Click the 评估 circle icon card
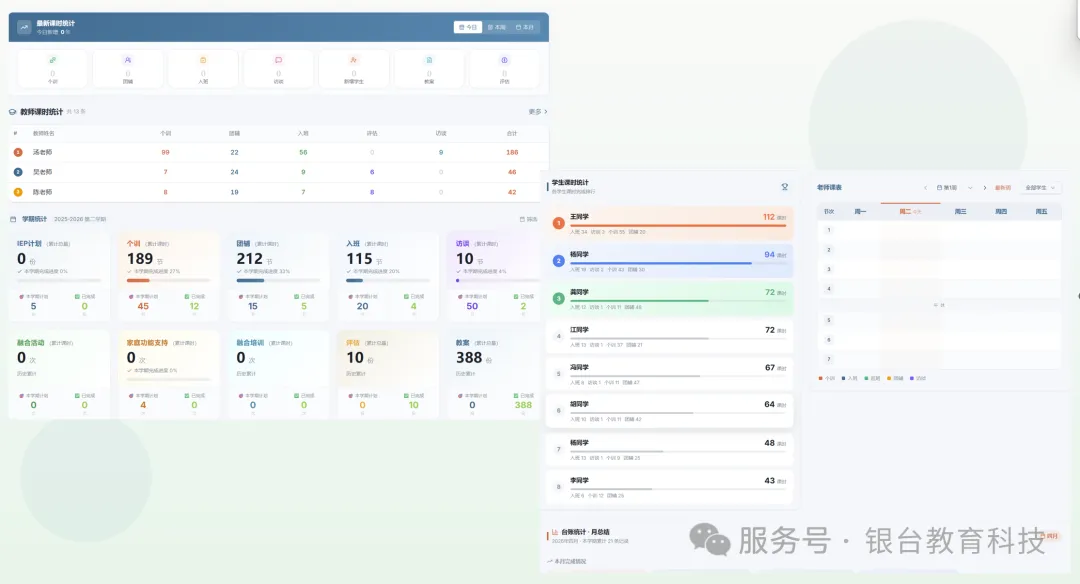This screenshot has width=1080, height=584. (504, 68)
